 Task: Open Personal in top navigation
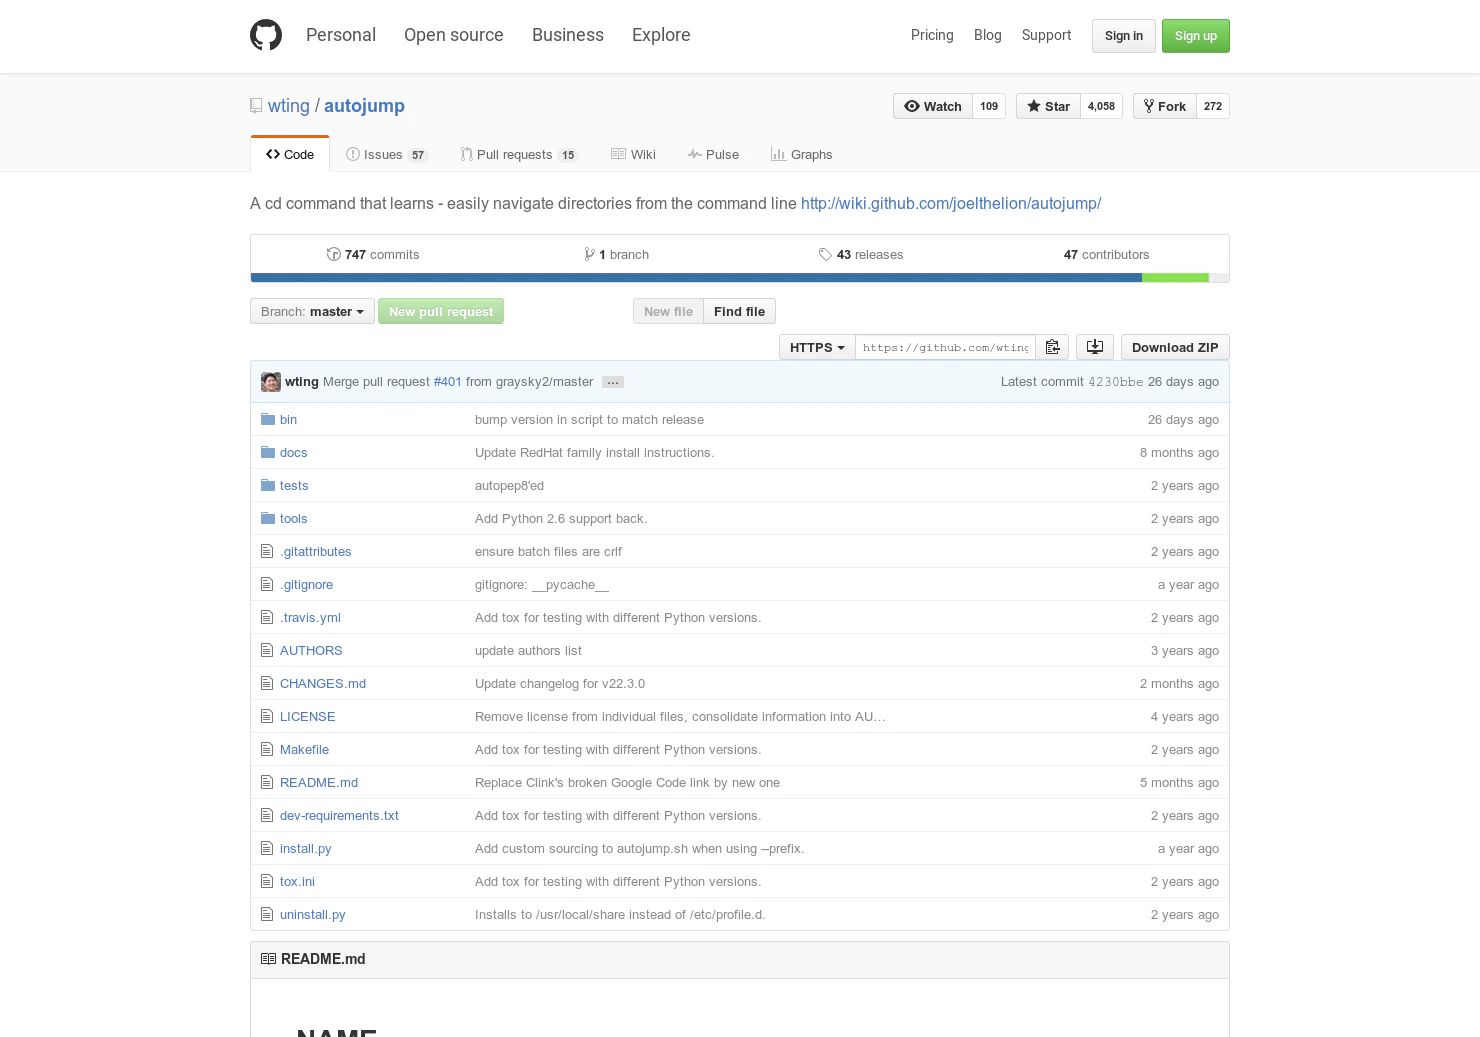click(341, 35)
